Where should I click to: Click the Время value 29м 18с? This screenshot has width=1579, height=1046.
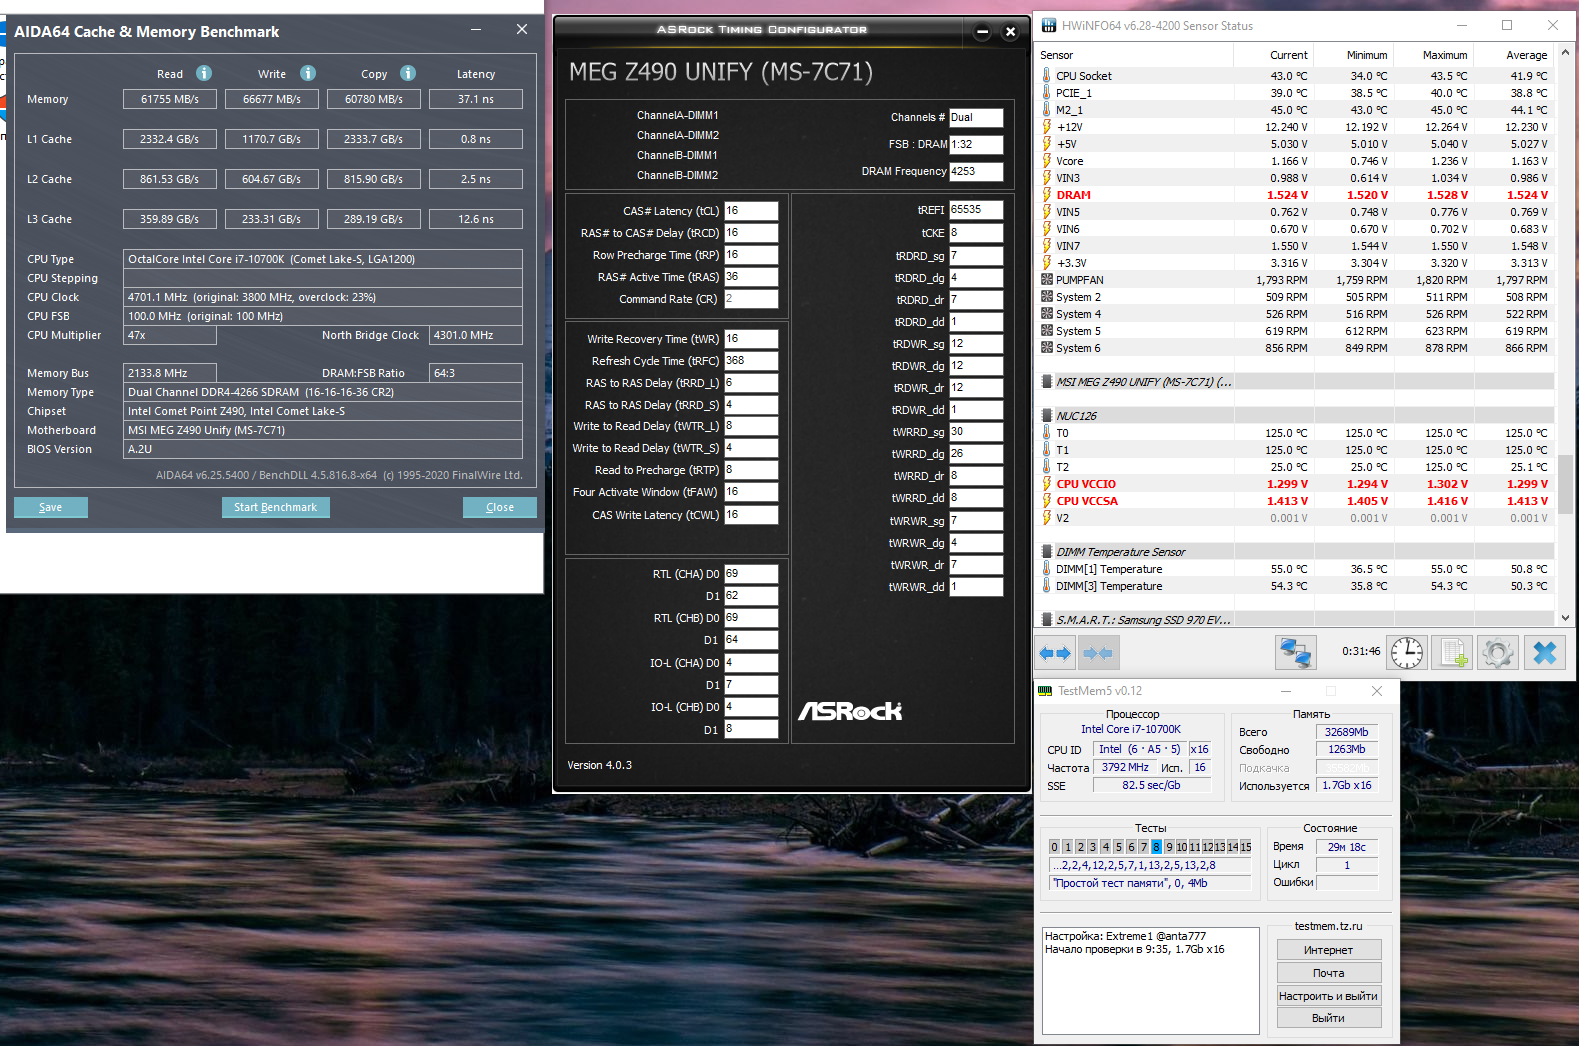click(x=1347, y=847)
